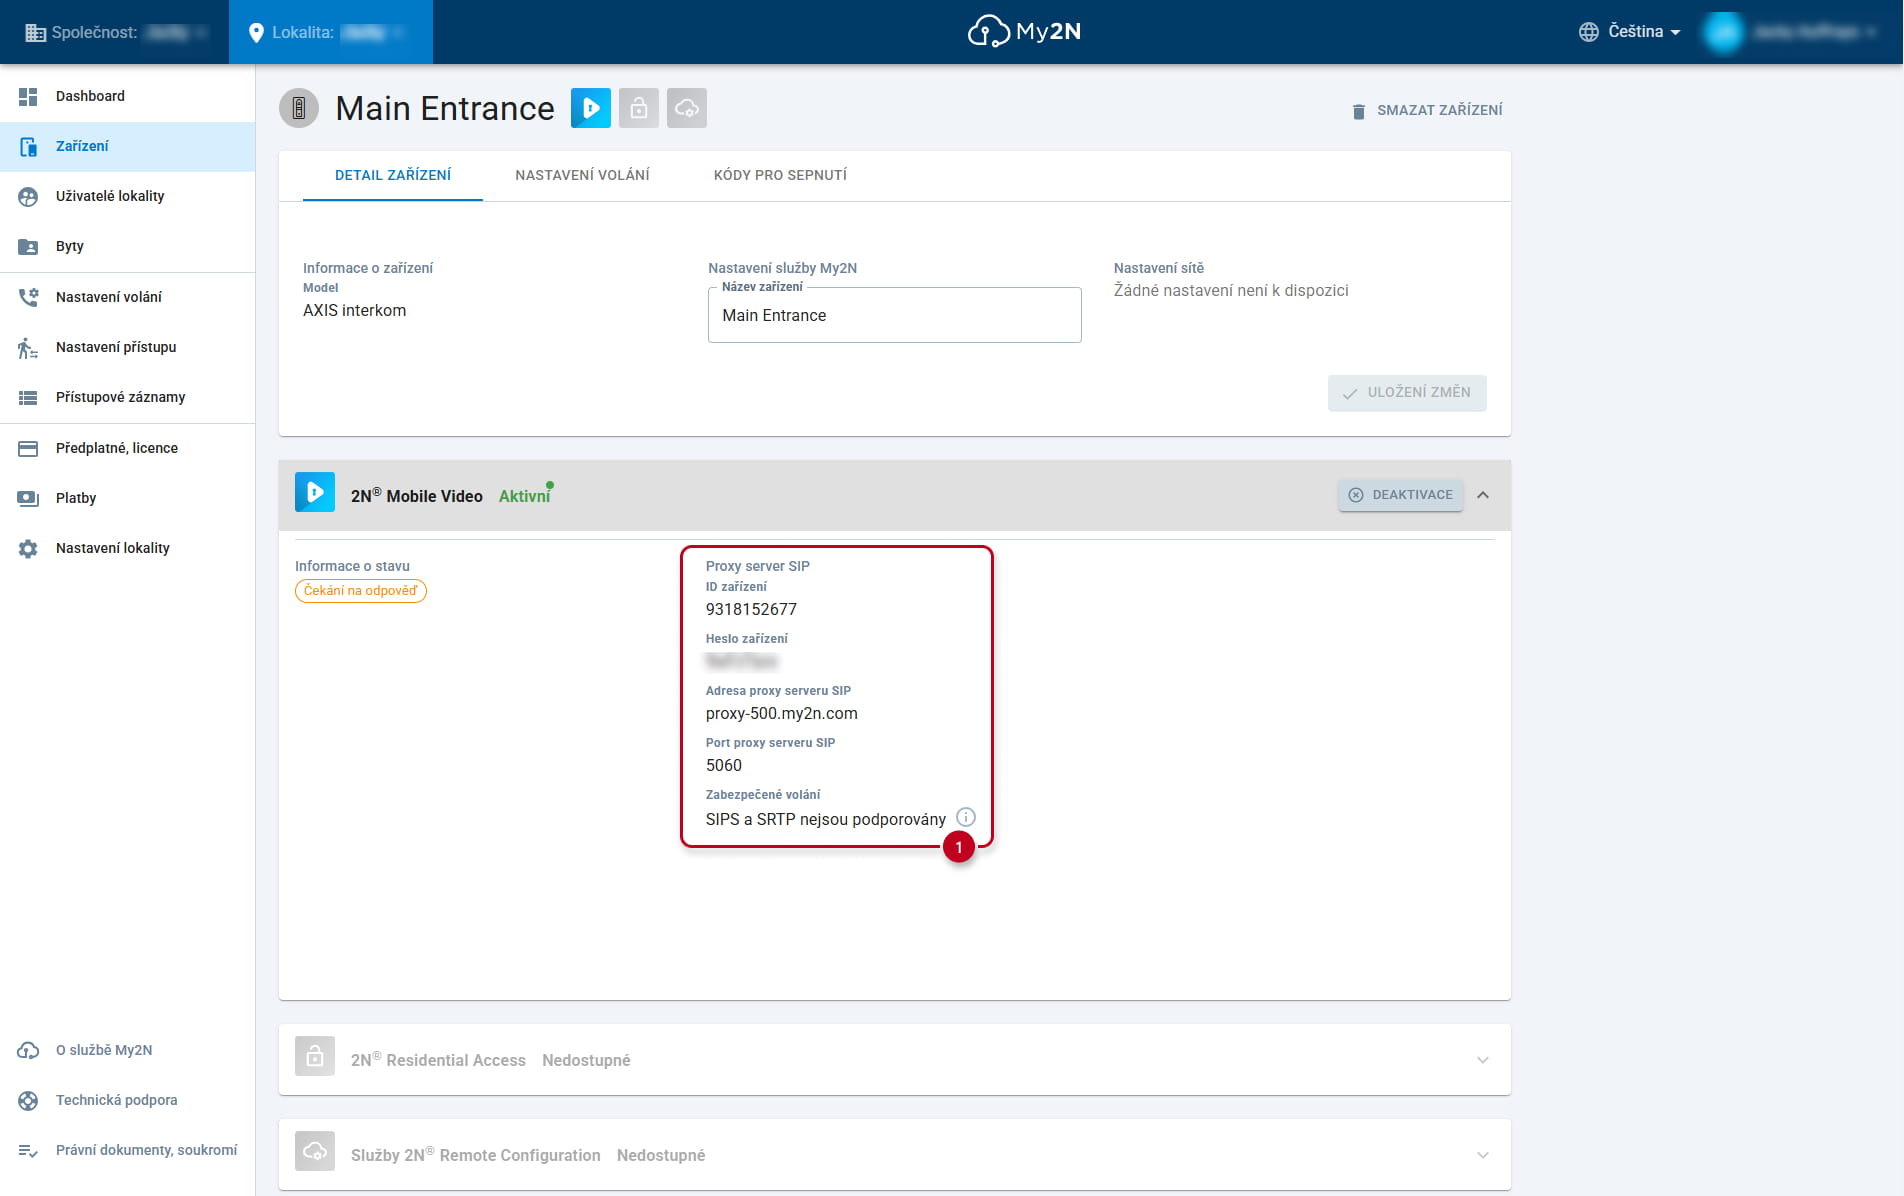Expand the 2N Residential Access section
The image size is (1904, 1196).
pyautogui.click(x=1483, y=1060)
